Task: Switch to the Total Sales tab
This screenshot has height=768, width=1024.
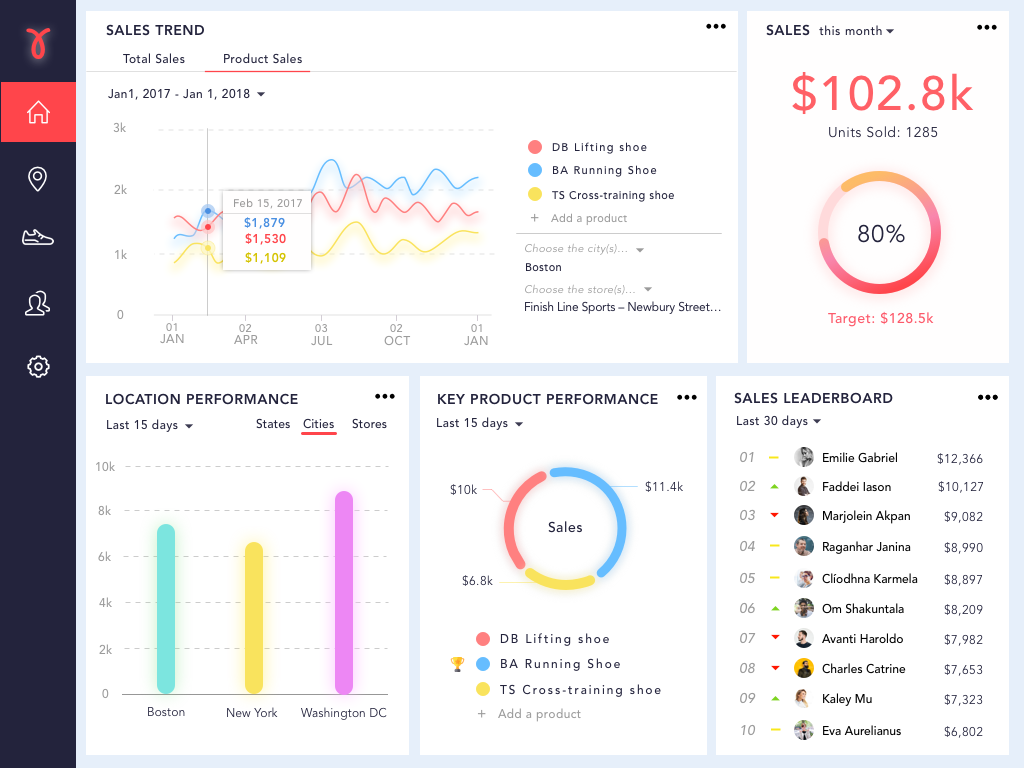Action: (153, 59)
